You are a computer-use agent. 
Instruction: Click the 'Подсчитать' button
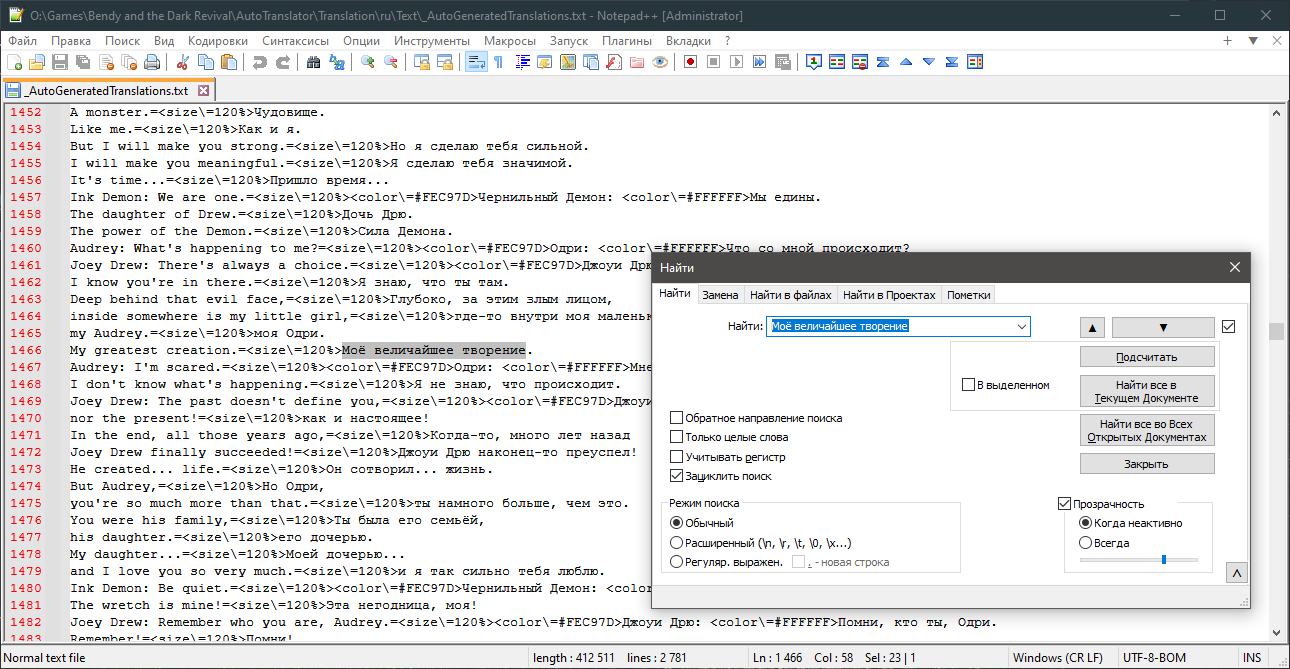[x=1147, y=357]
